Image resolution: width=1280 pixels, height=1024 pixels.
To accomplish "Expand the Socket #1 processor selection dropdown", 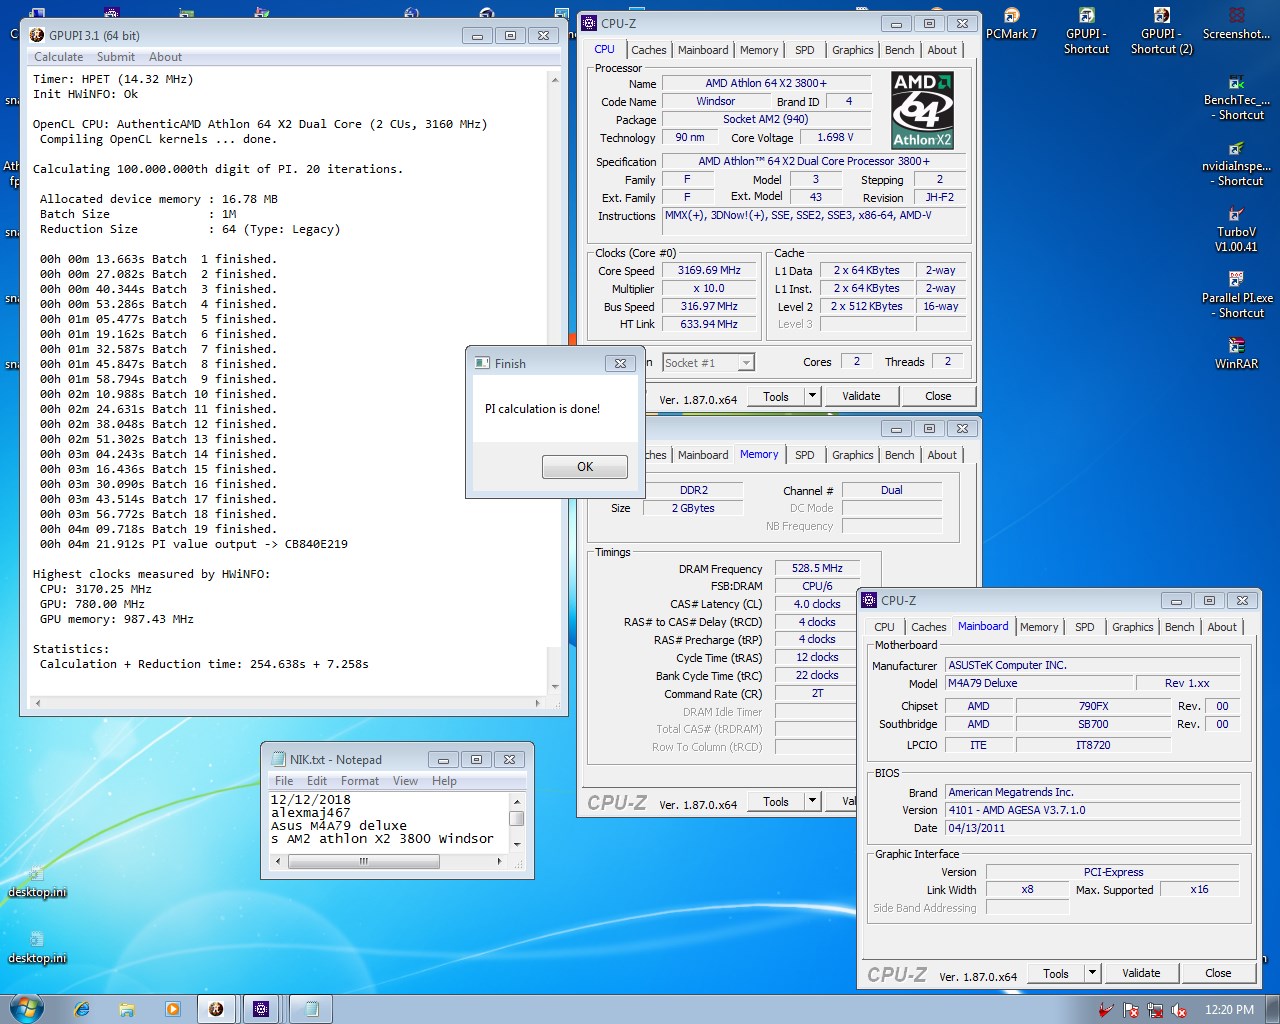I will pyautogui.click(x=746, y=362).
